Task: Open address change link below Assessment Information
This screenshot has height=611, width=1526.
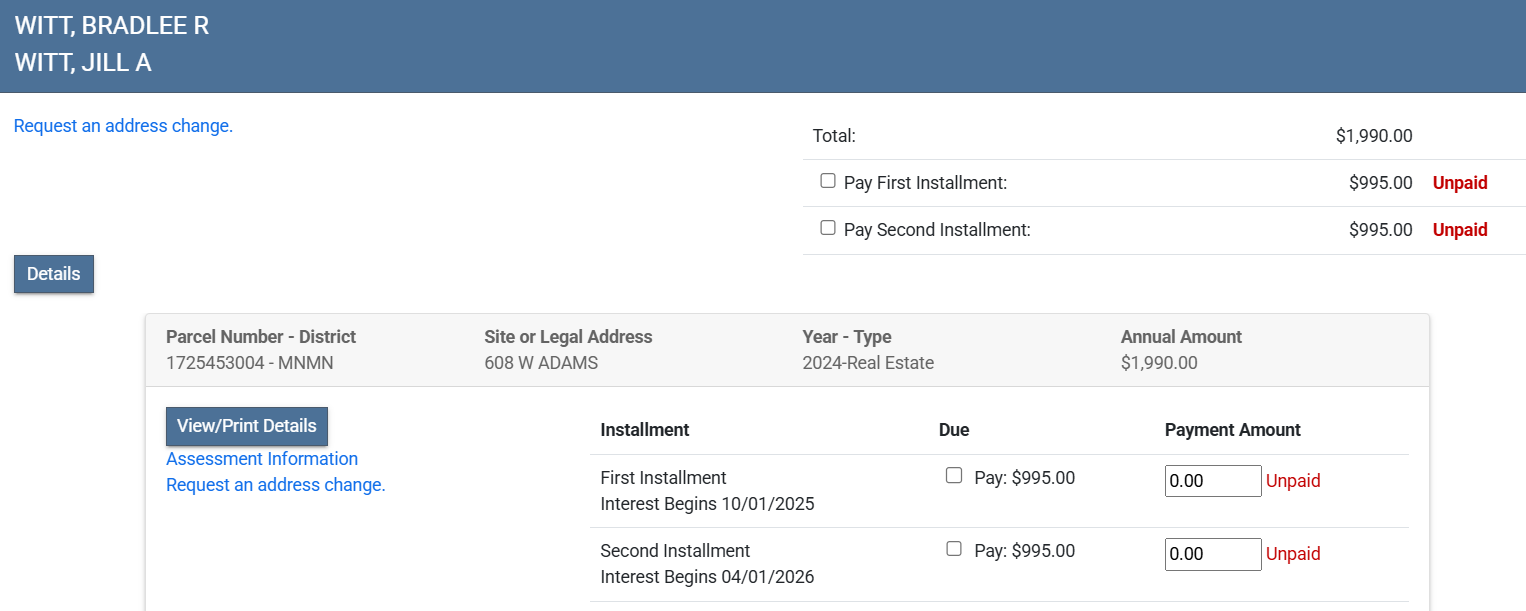Action: pos(275,485)
